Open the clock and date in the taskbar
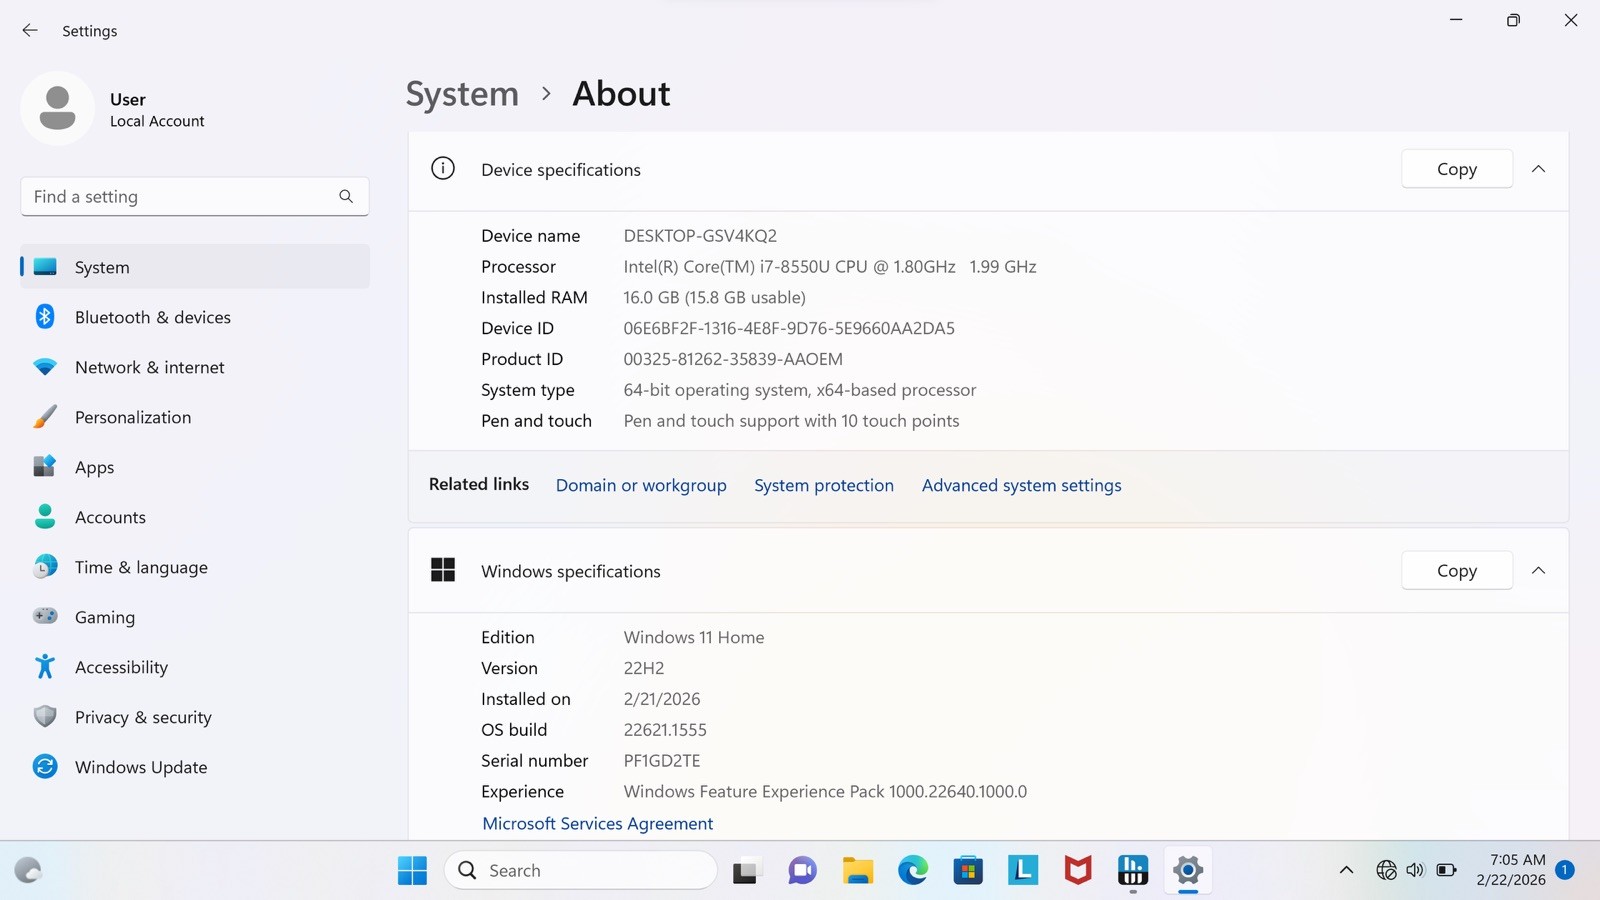This screenshot has width=1600, height=900. (x=1511, y=870)
